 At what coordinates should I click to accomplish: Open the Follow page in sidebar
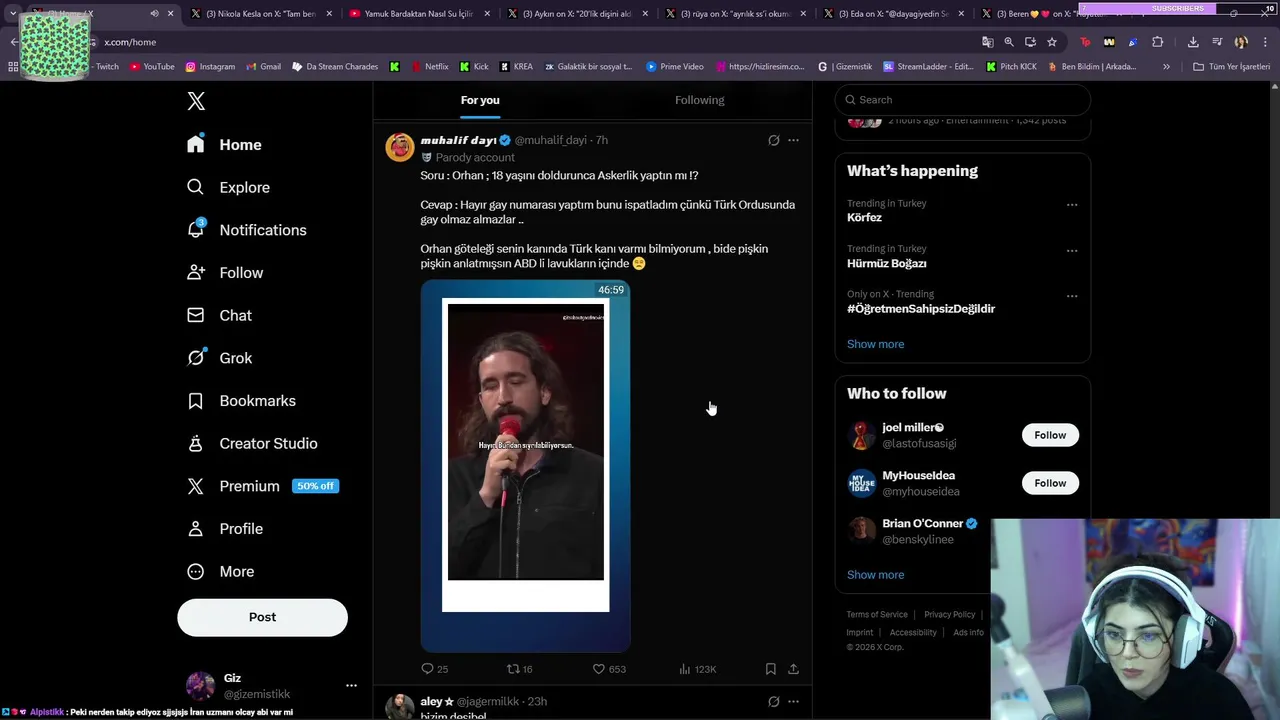click(225, 273)
